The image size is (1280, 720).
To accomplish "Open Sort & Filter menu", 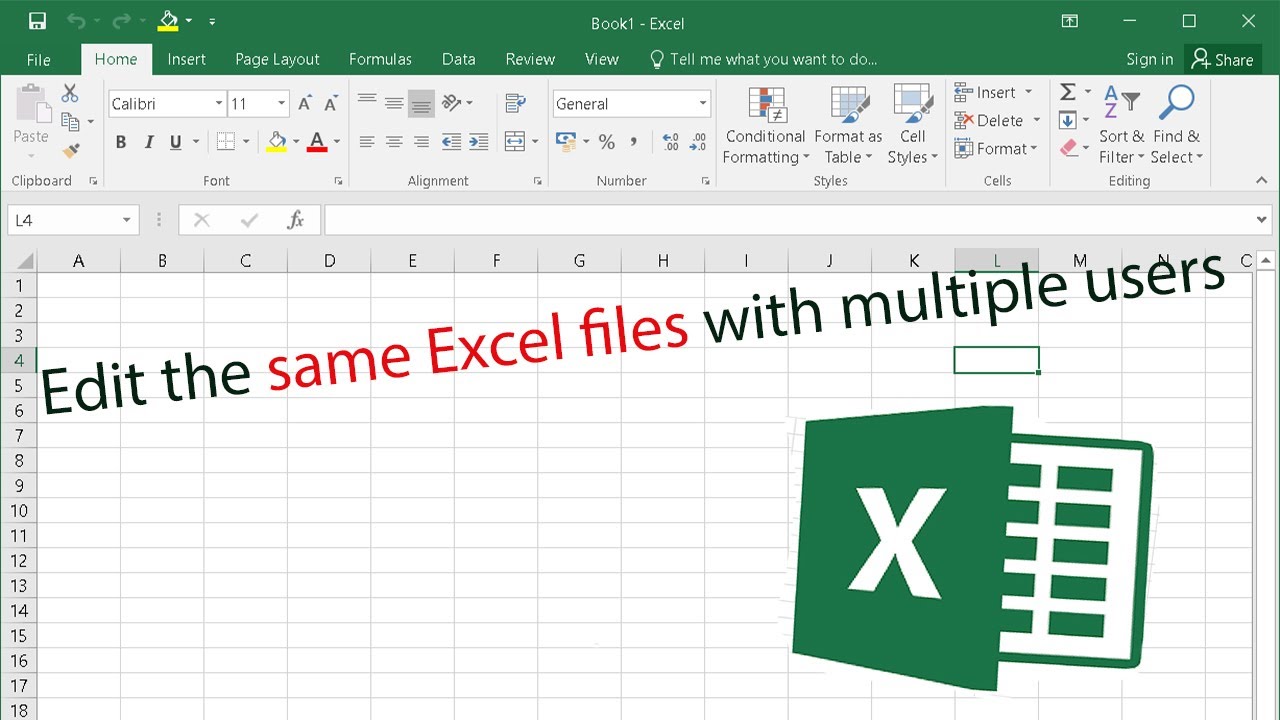I will 1121,125.
